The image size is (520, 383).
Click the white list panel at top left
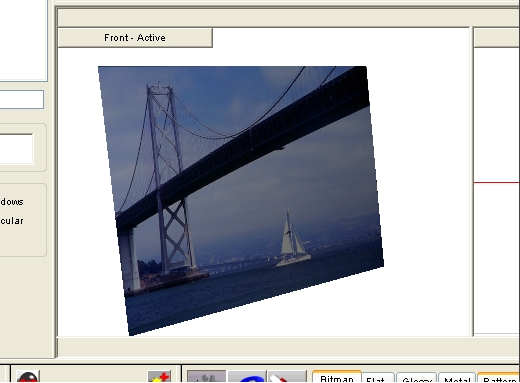coord(23,40)
